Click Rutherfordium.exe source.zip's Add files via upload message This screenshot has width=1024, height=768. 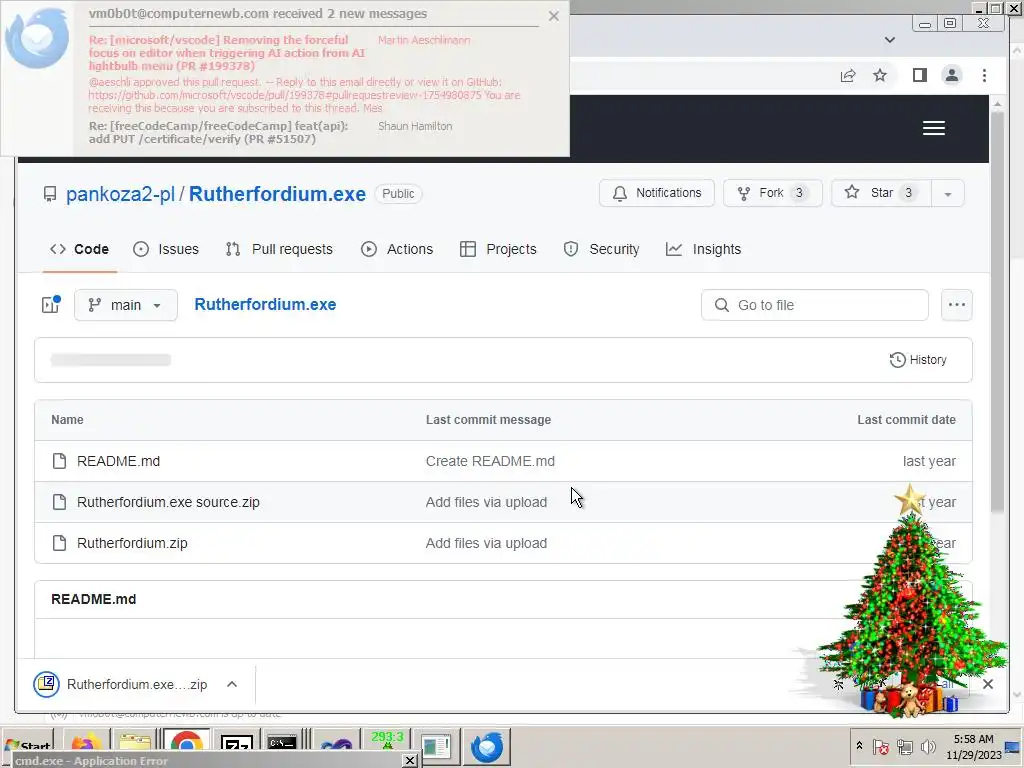(486, 502)
